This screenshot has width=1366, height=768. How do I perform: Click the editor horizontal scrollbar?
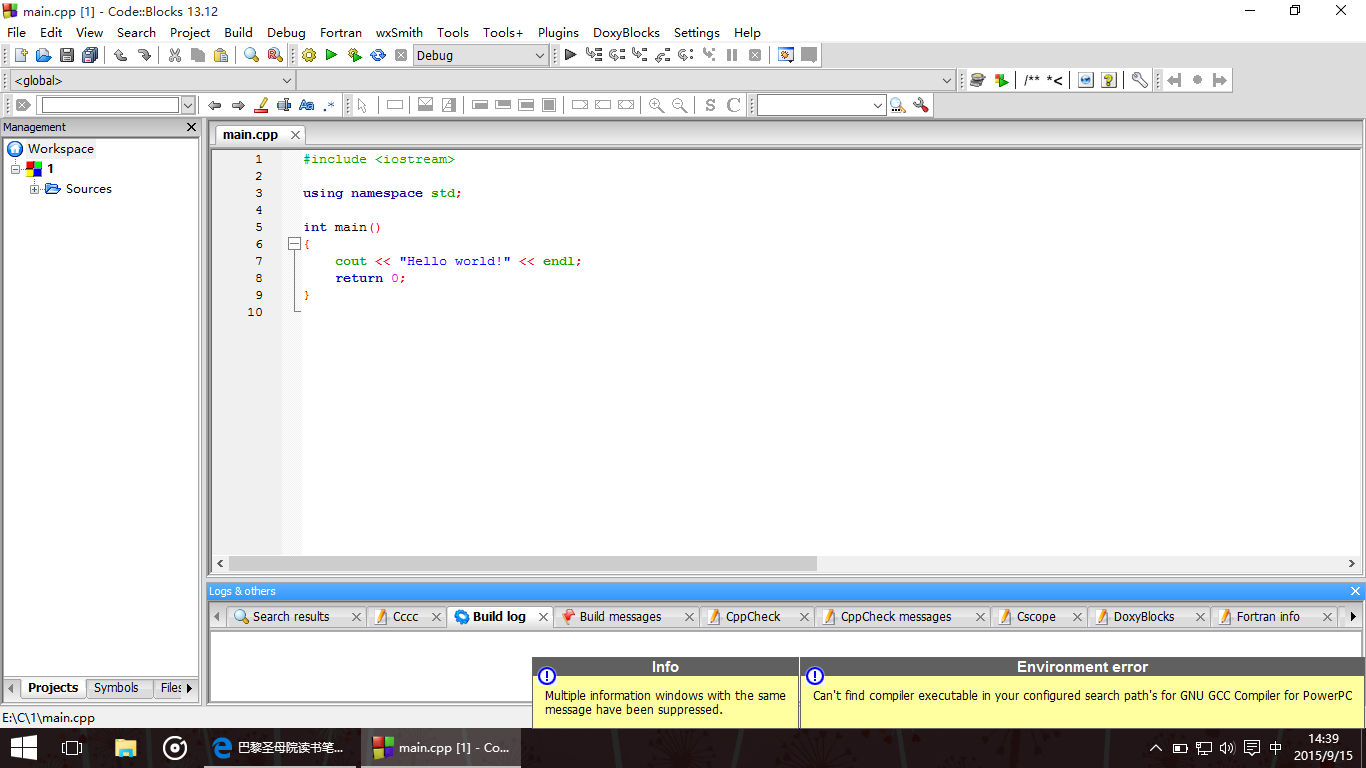522,564
